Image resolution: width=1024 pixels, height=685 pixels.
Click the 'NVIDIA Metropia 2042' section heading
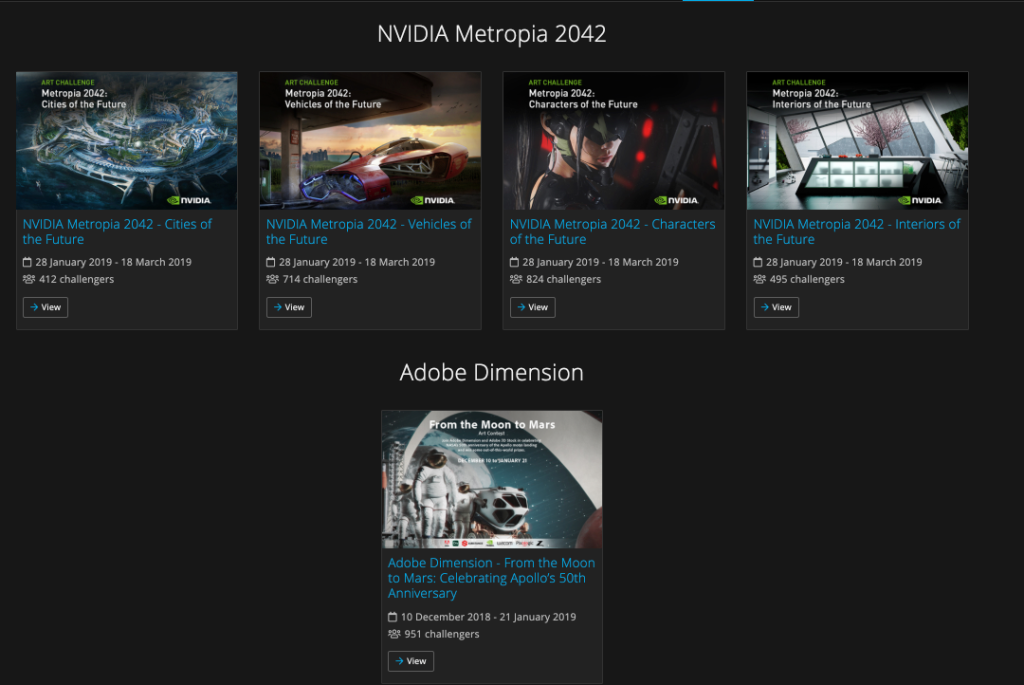pos(492,34)
